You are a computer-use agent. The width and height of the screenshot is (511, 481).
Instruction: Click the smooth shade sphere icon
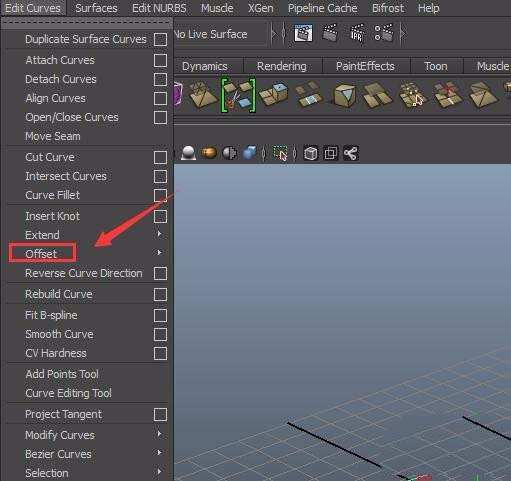coord(189,153)
